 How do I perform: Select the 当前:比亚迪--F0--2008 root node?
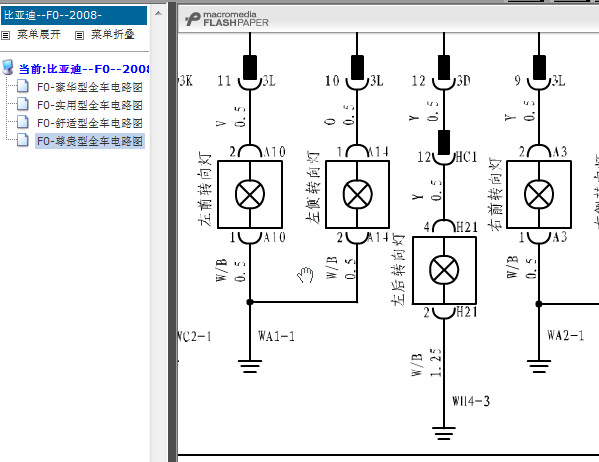pos(84,69)
